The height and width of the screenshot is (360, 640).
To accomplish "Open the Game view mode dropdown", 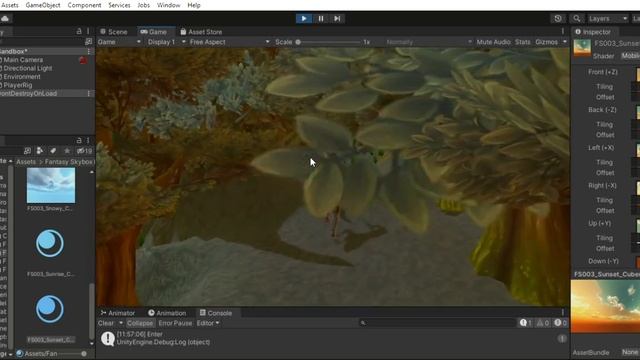I will (x=119, y=42).
